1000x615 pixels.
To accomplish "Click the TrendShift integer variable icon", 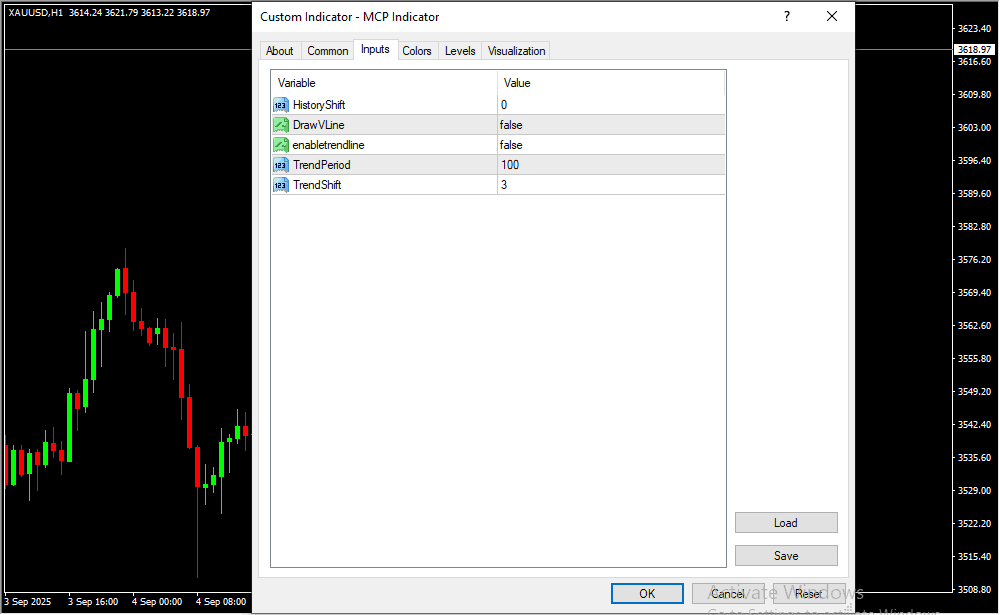I will pos(281,185).
